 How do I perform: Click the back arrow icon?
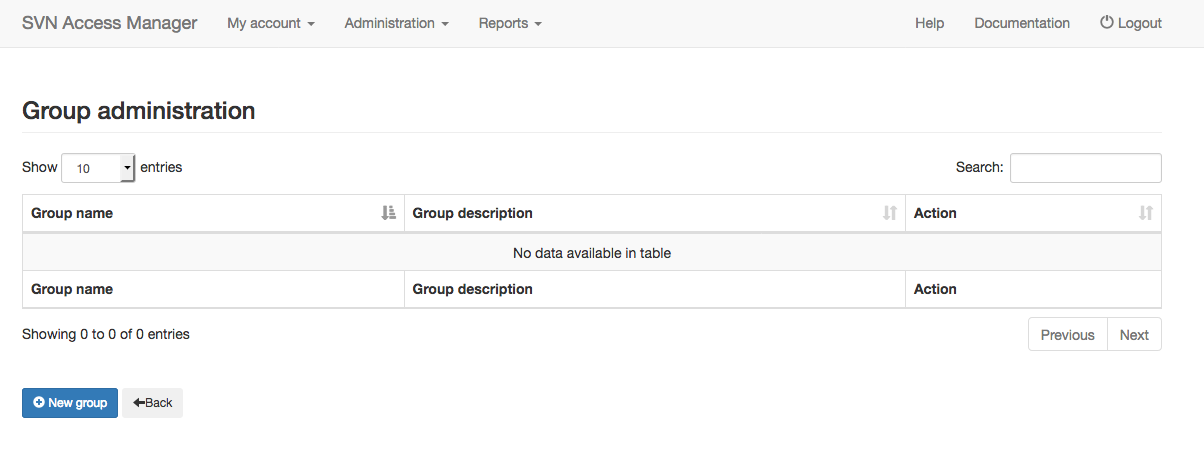[139, 403]
